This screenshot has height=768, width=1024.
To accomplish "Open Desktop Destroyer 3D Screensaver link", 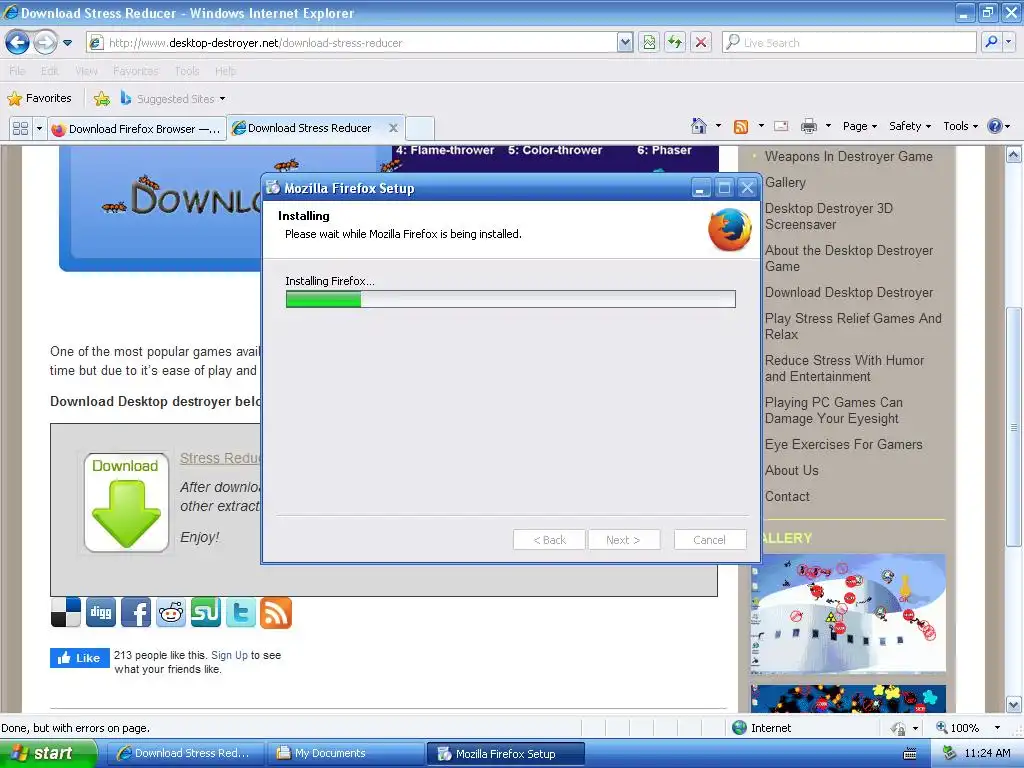I will [x=829, y=216].
